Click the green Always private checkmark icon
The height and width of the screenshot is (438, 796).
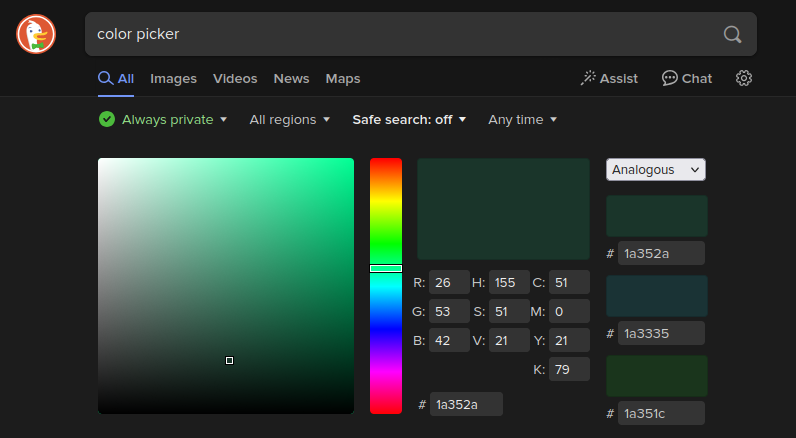107,119
